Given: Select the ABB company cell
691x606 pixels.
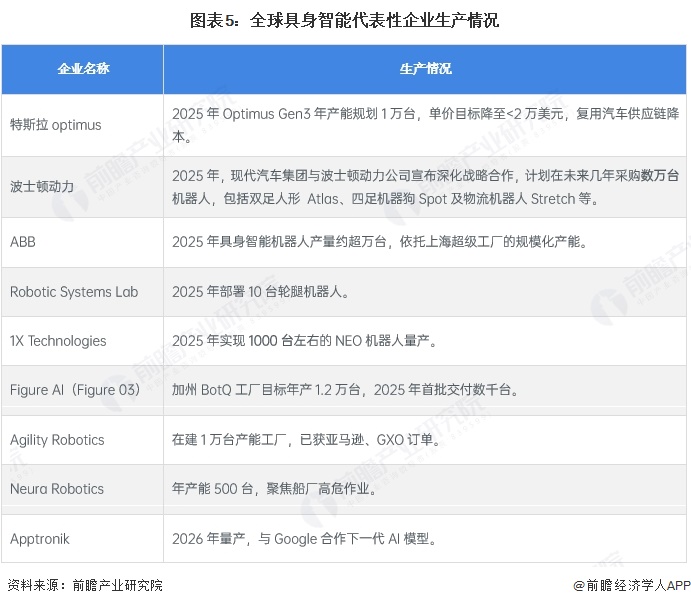Looking at the screenshot, I should pyautogui.click(x=82, y=242).
